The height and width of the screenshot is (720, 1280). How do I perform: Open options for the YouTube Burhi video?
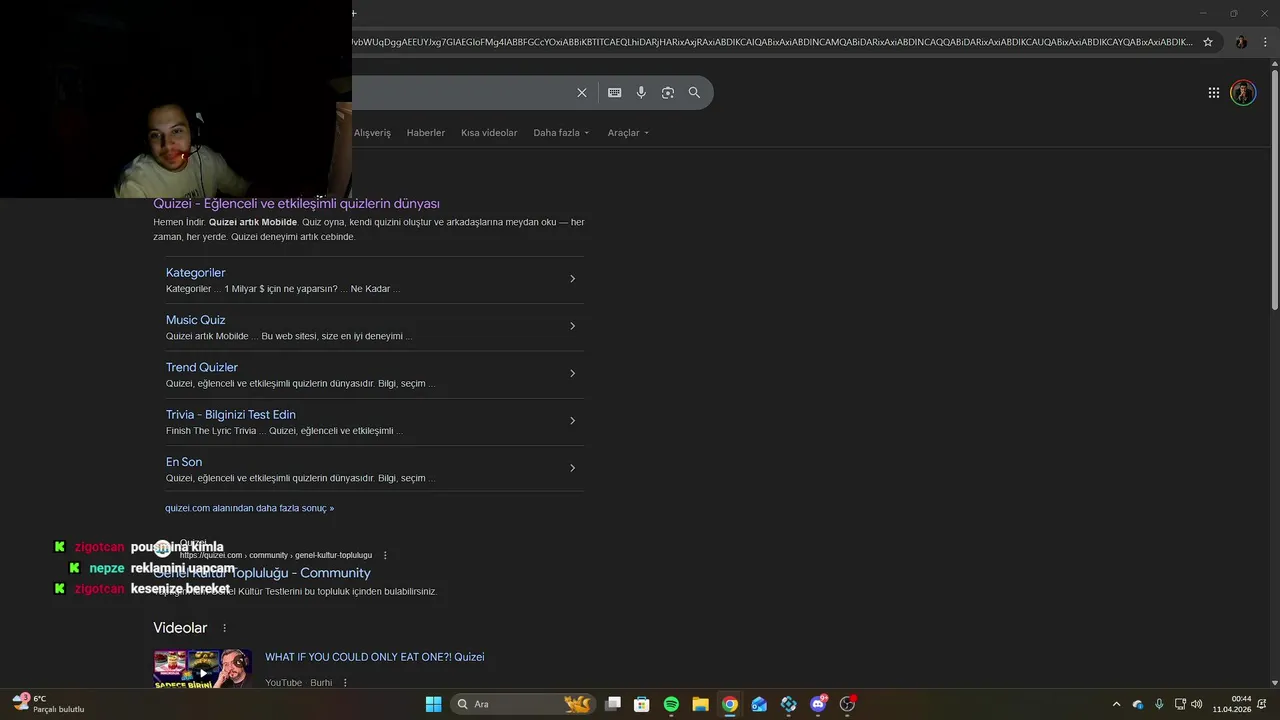[345, 683]
